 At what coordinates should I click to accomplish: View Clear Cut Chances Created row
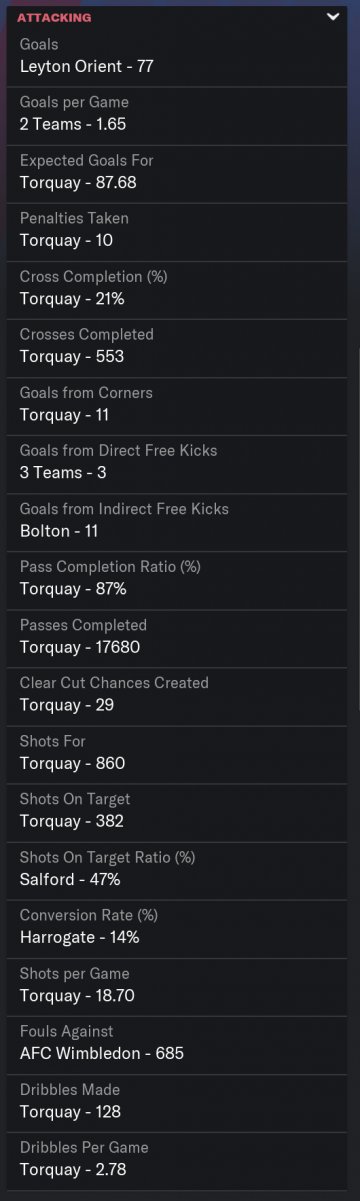point(180,695)
